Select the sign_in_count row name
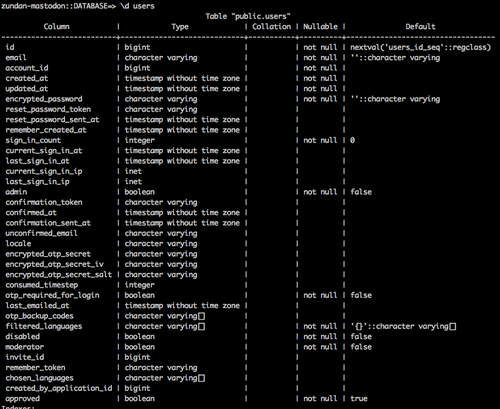Screen dimensions: 500x409 point(33,140)
